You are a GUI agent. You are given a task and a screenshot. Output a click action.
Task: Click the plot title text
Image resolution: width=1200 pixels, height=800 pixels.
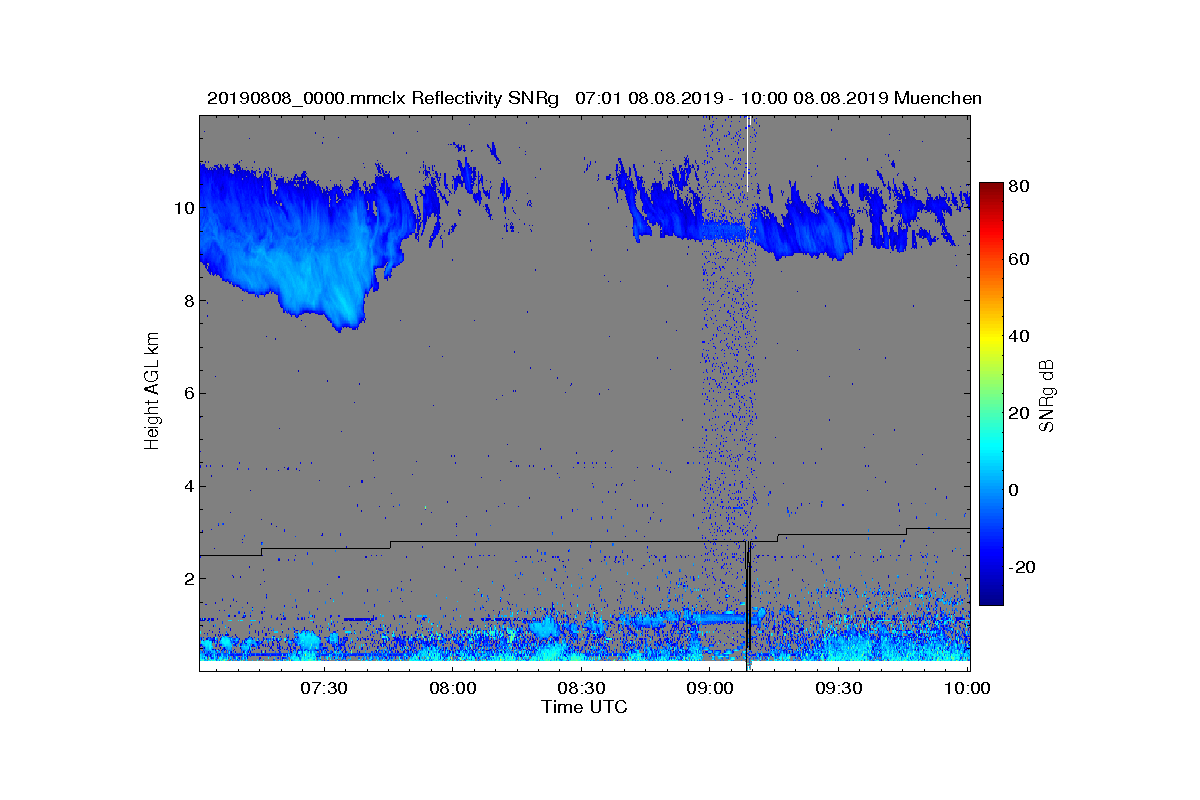coord(594,98)
